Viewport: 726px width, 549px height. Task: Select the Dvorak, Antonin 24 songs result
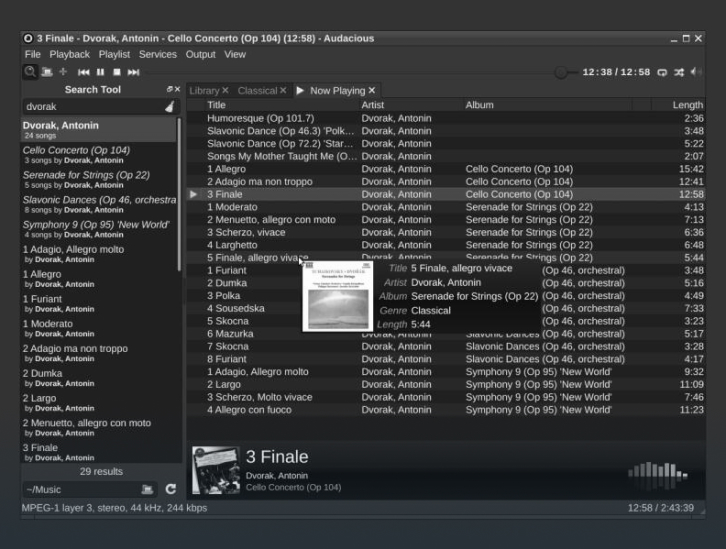pyautogui.click(x=99, y=130)
